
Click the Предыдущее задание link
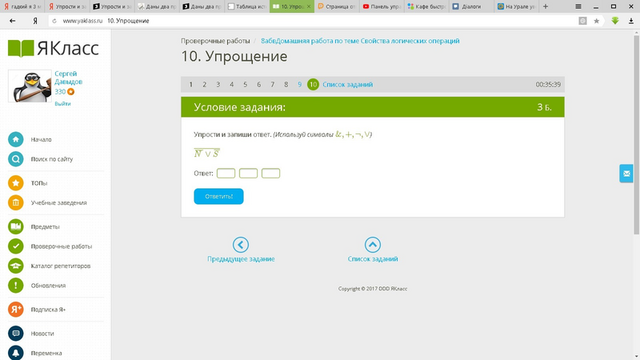point(241,259)
